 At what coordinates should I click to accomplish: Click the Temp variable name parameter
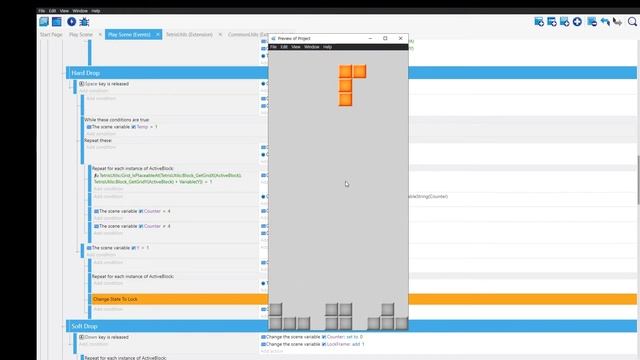[142, 127]
